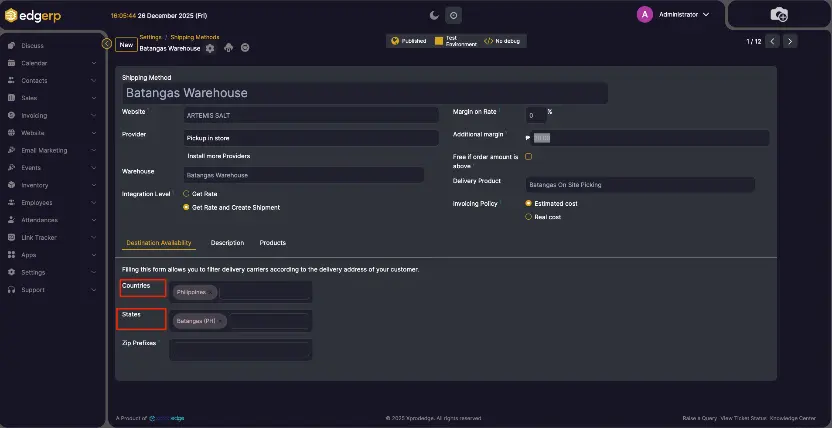The width and height of the screenshot is (832, 428).
Task: Open the Provider dropdown field
Action: click(x=311, y=138)
